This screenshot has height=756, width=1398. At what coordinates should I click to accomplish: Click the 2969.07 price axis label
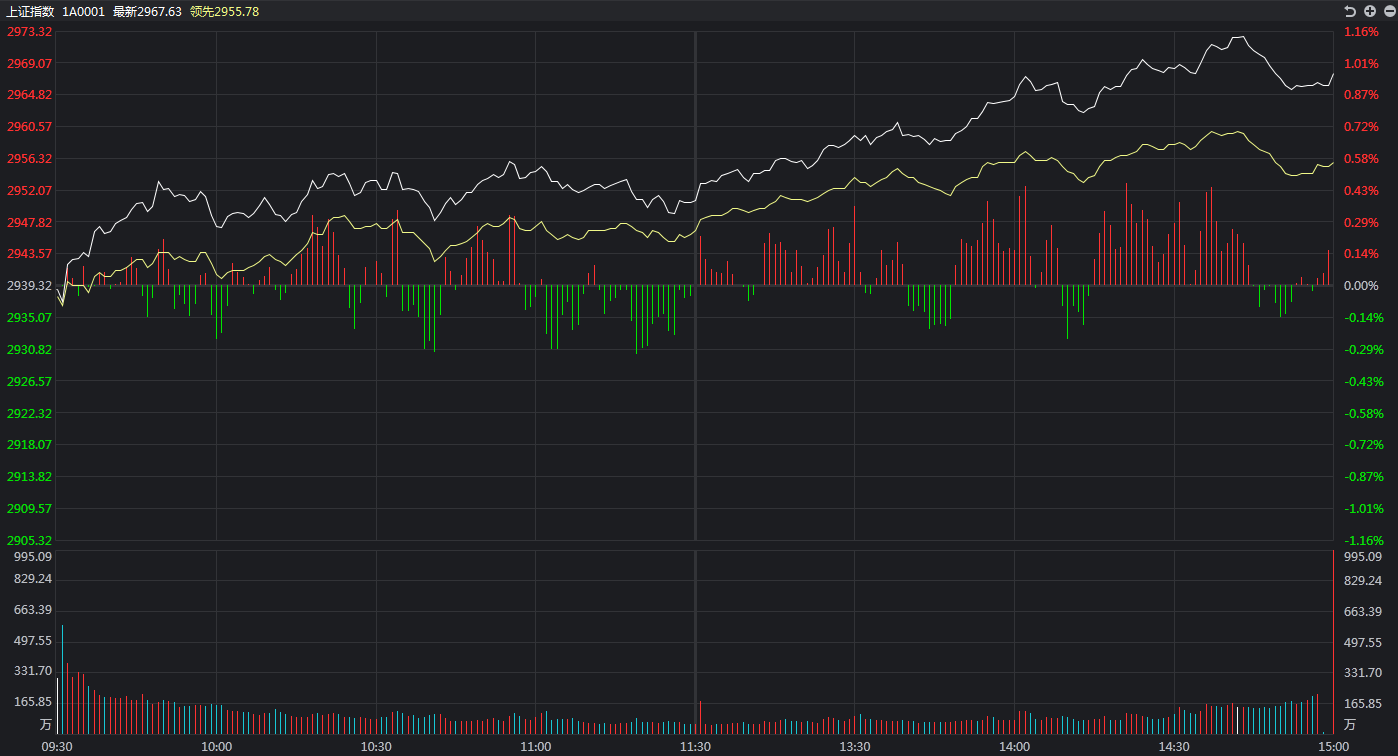[x=30, y=63]
